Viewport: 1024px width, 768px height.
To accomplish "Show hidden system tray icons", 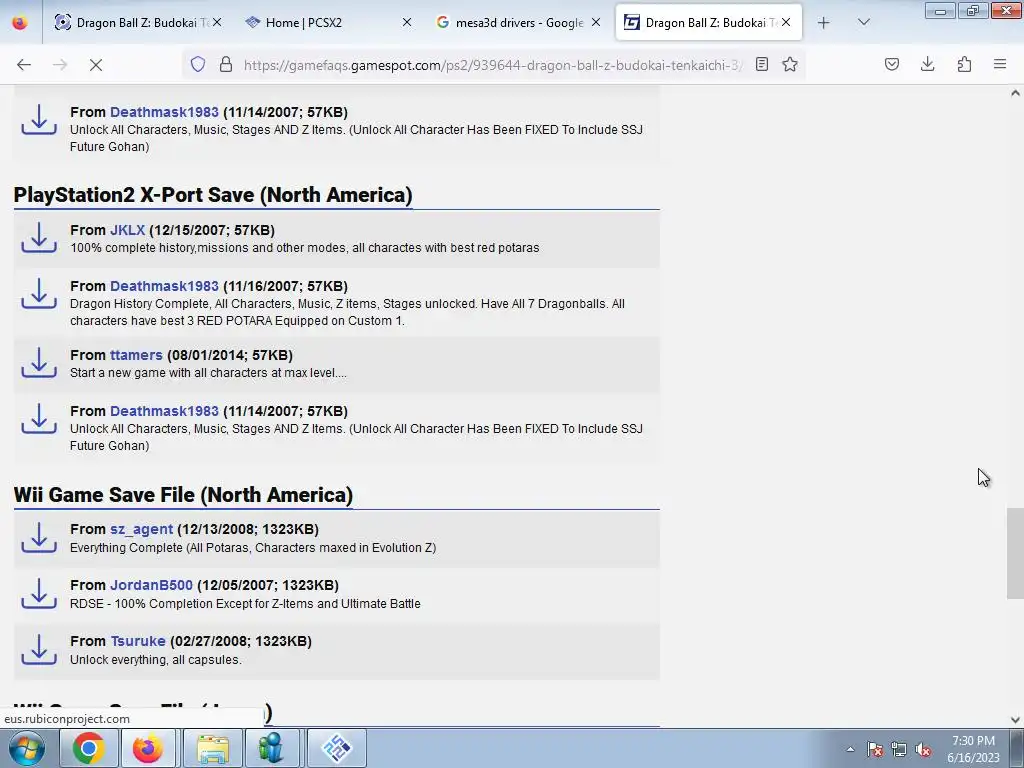I will (850, 749).
